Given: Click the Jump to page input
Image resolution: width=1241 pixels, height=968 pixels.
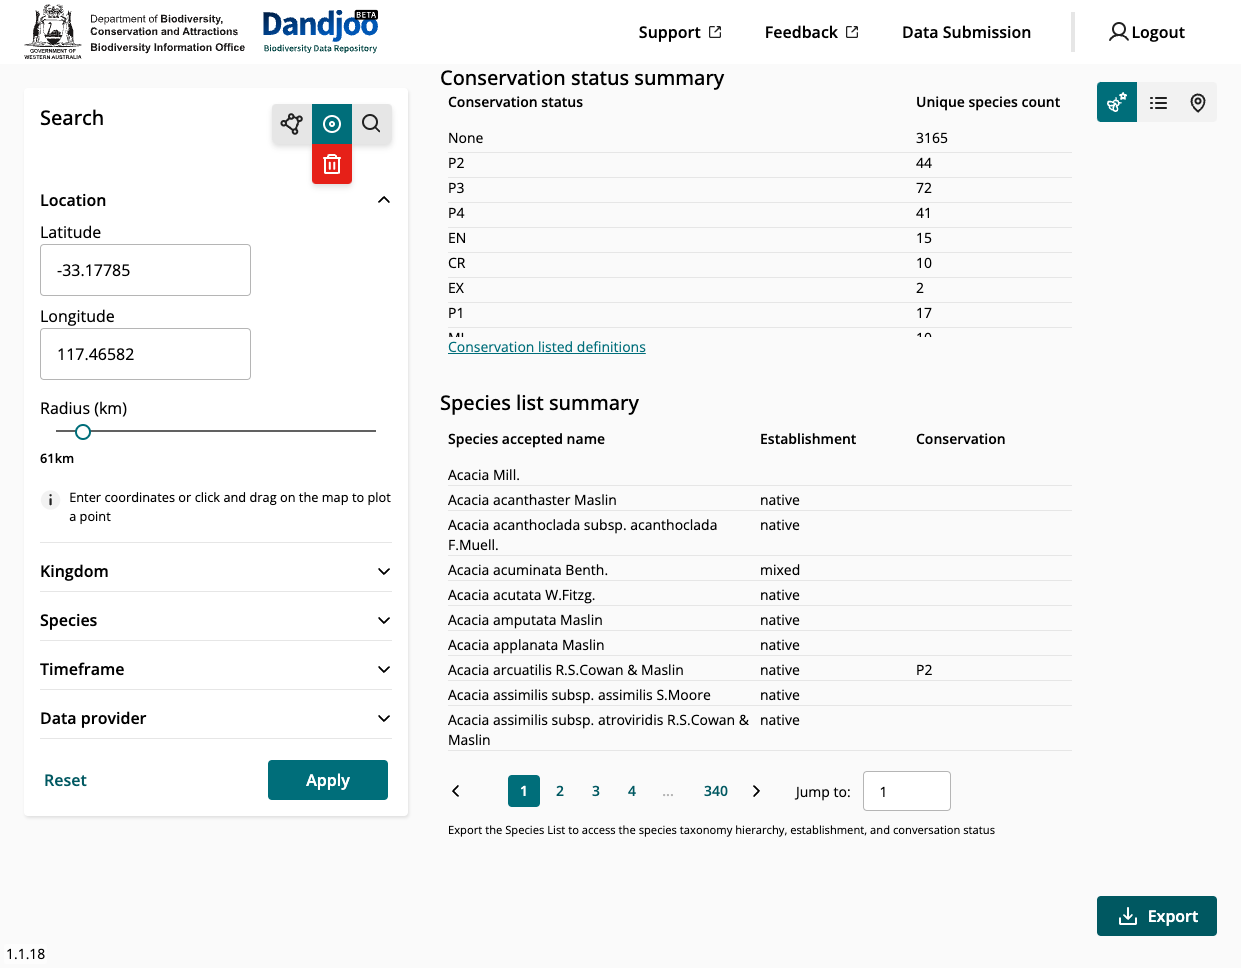Looking at the screenshot, I should [907, 791].
